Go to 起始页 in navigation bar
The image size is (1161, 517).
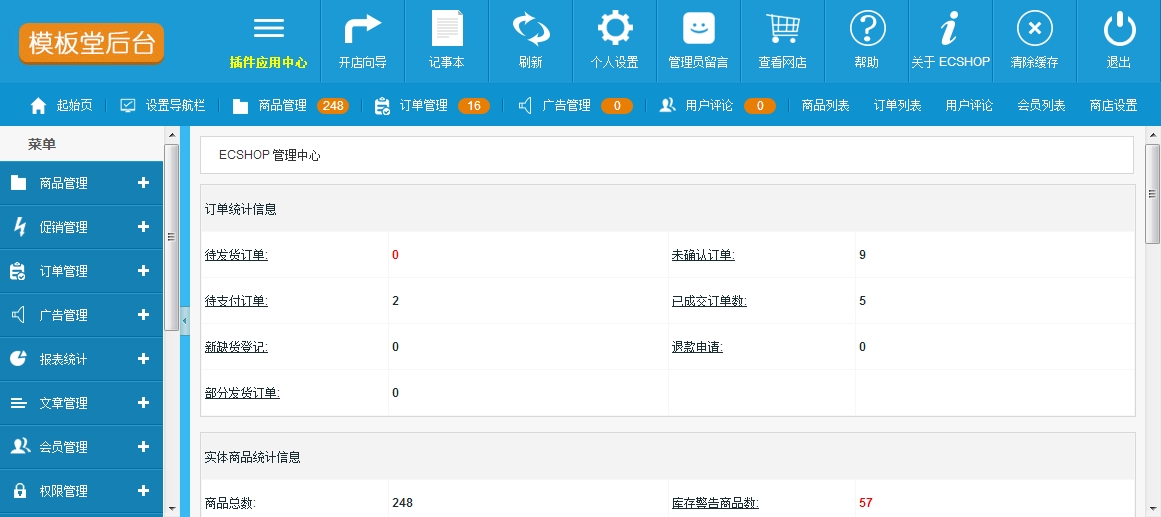click(74, 105)
